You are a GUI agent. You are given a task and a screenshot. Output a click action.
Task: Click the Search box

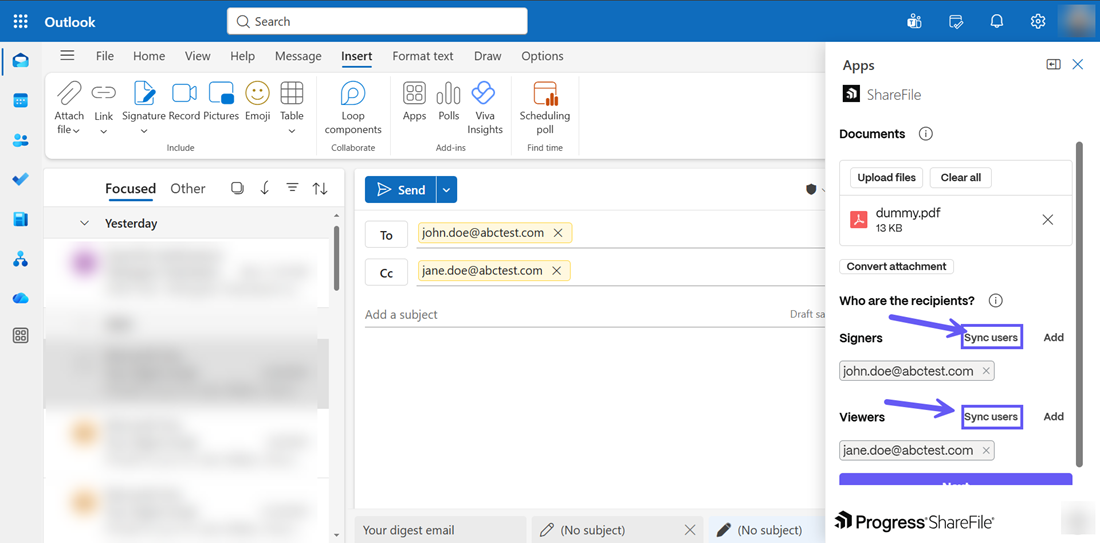[x=377, y=21]
